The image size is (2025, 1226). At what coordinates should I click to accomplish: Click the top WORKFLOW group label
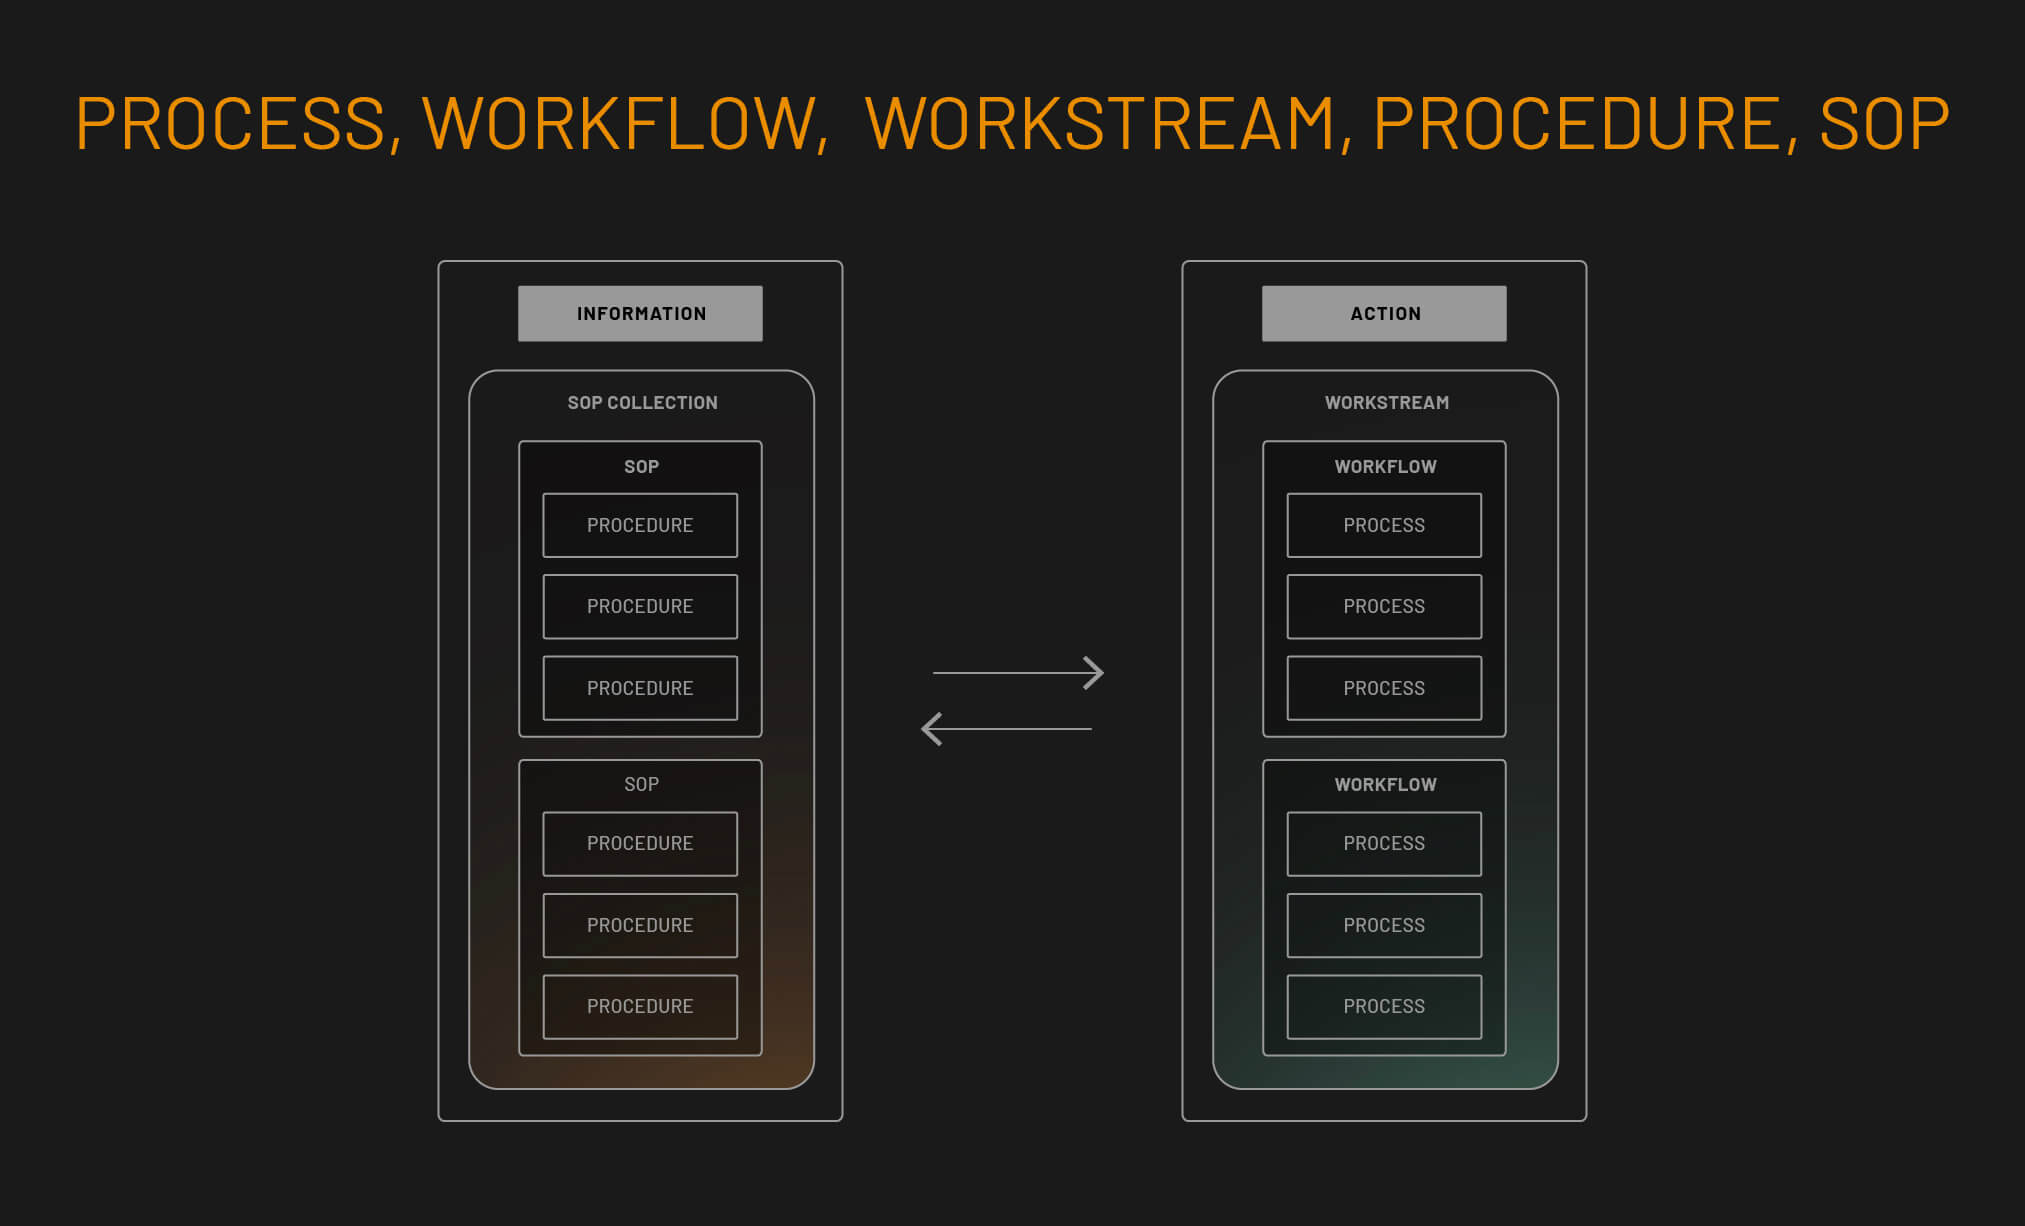1383,466
